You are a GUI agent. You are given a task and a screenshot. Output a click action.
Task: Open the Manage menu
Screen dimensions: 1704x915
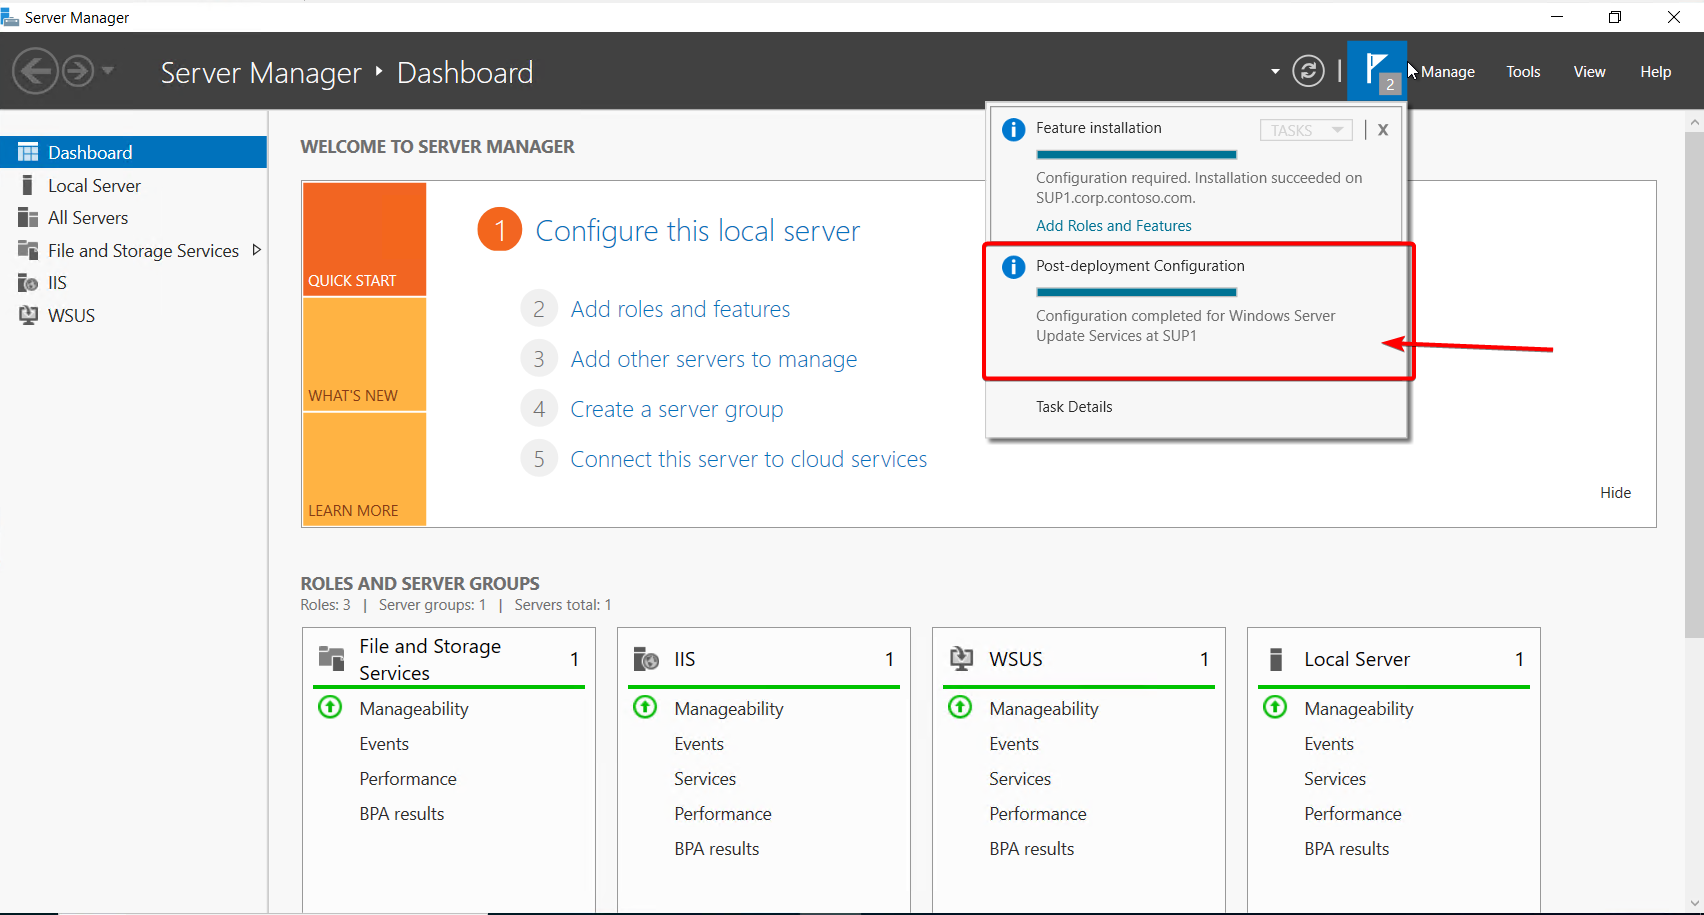(1448, 72)
